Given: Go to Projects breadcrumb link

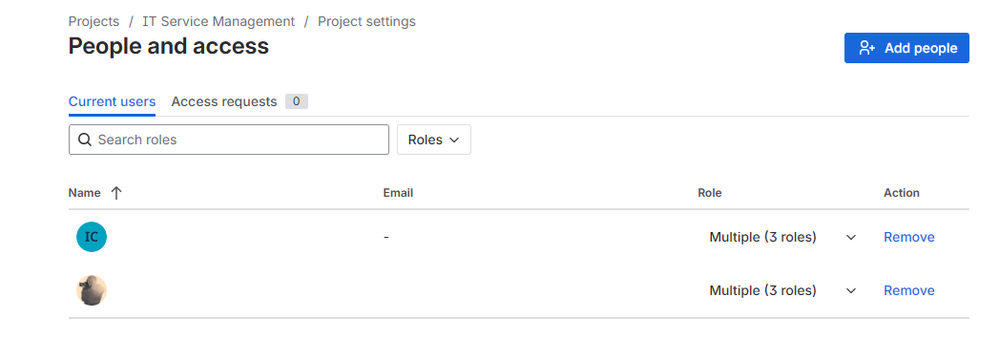Looking at the screenshot, I should (94, 21).
